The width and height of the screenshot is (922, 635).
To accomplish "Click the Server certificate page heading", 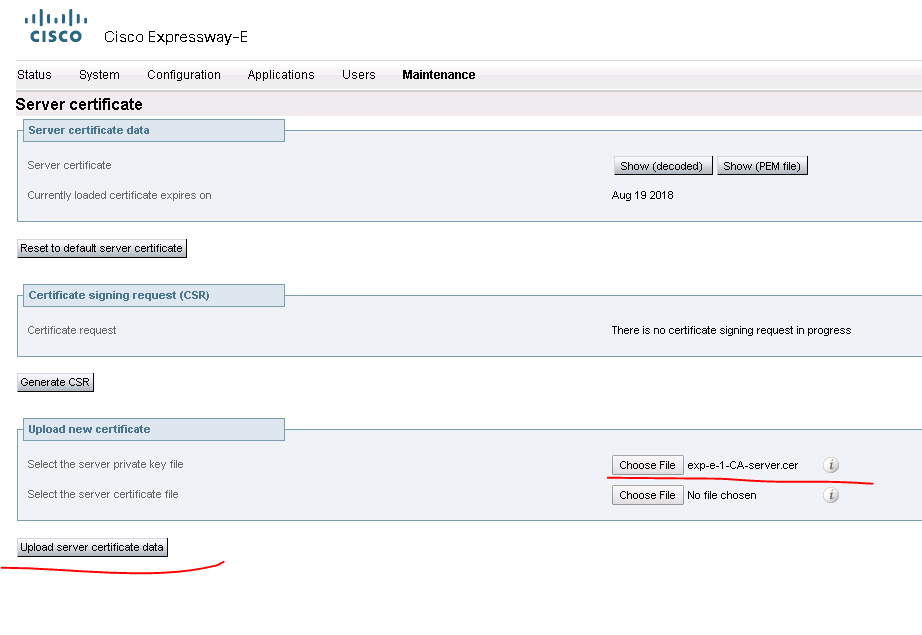I will tap(79, 104).
